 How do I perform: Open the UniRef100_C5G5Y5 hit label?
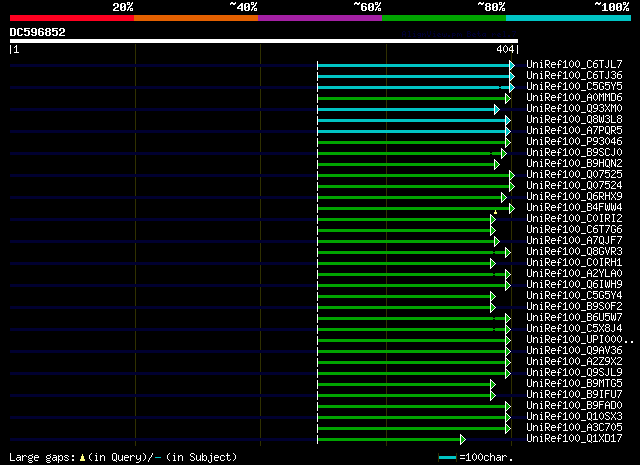pyautogui.click(x=574, y=87)
